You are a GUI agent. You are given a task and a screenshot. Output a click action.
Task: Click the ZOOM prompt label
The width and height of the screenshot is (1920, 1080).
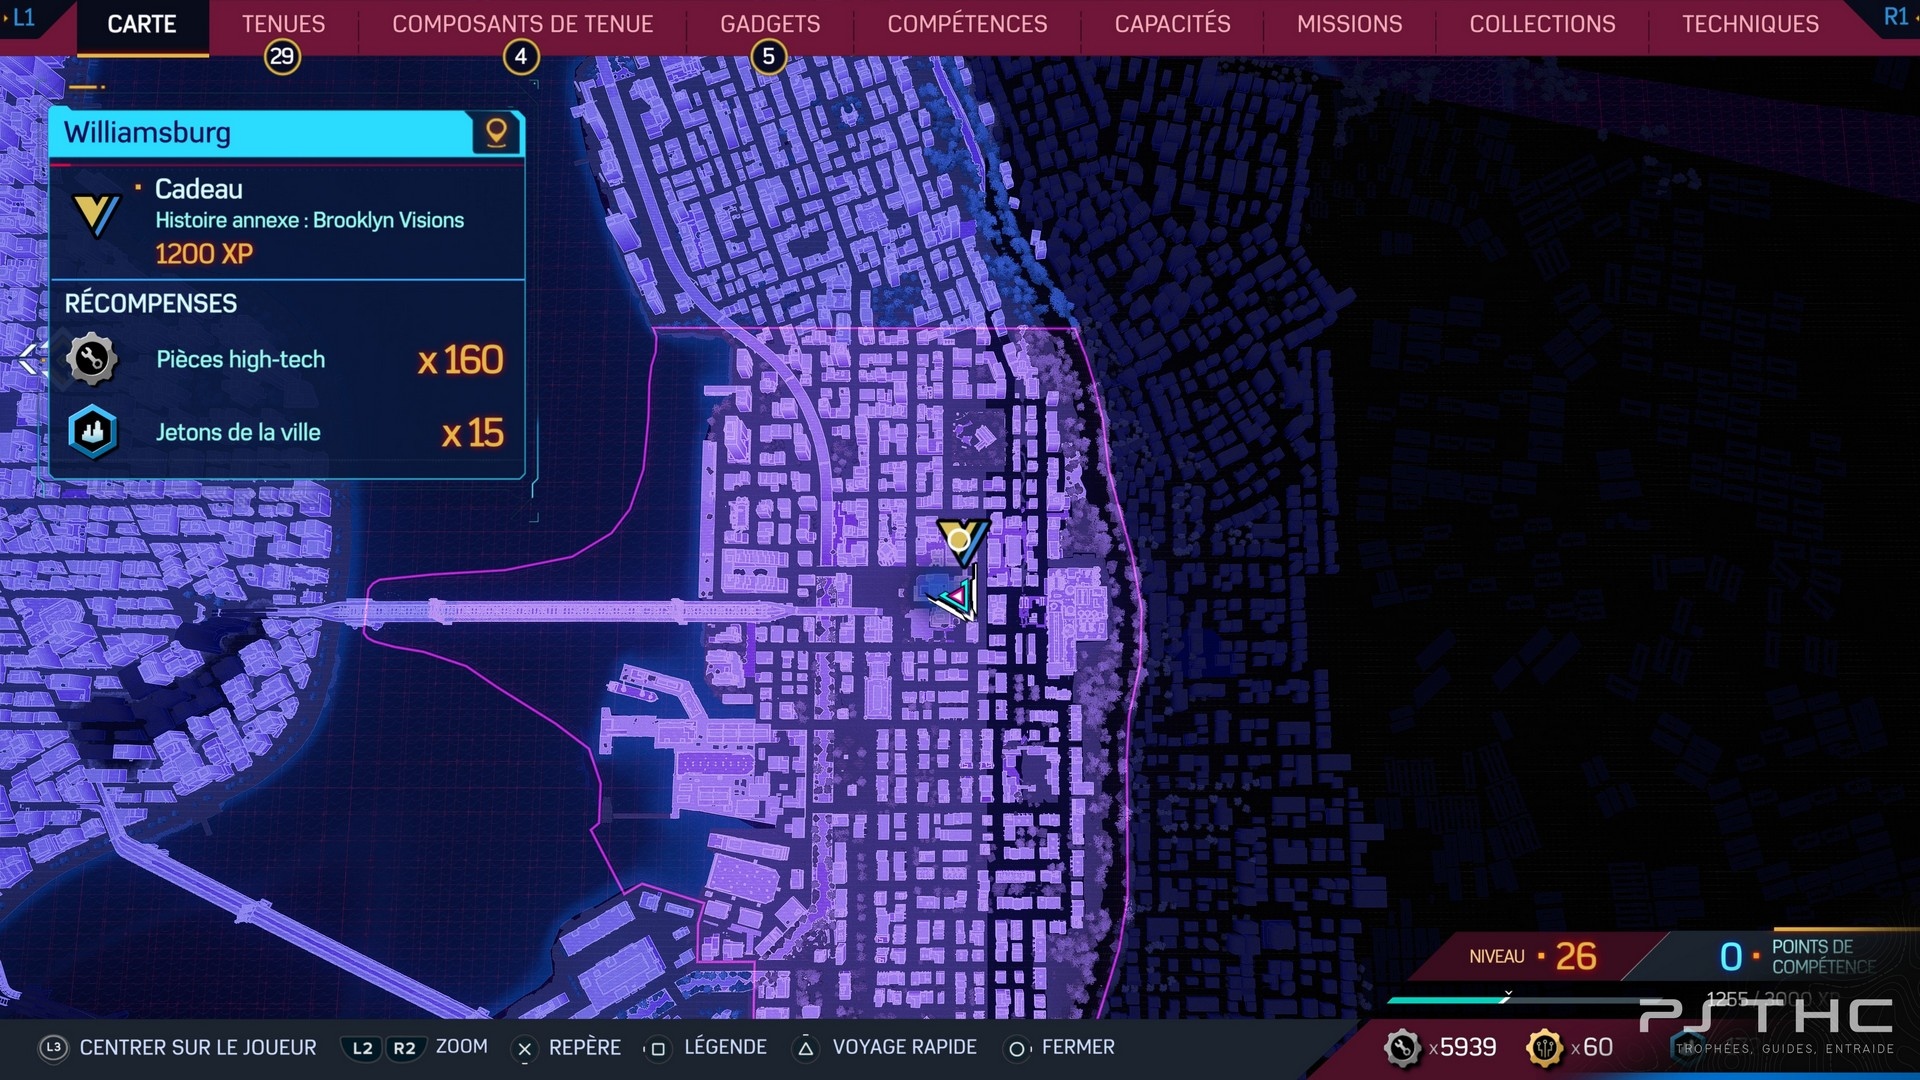tap(462, 1046)
